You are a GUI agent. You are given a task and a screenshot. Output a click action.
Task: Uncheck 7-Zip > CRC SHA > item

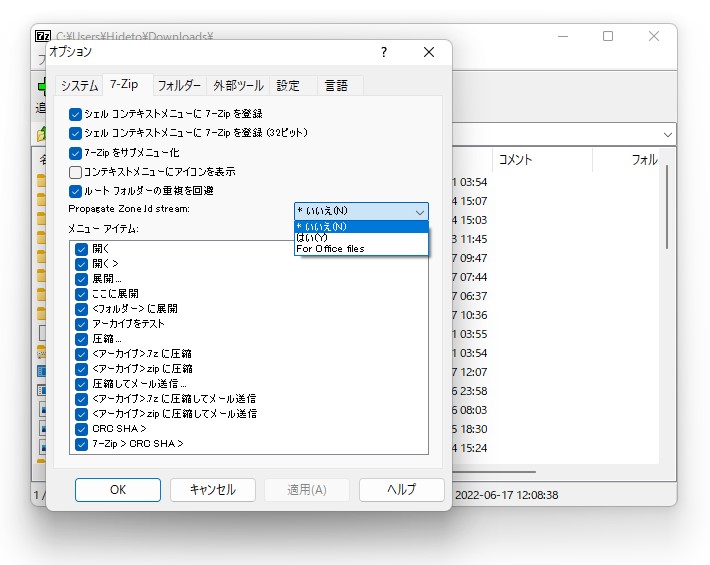[82, 444]
